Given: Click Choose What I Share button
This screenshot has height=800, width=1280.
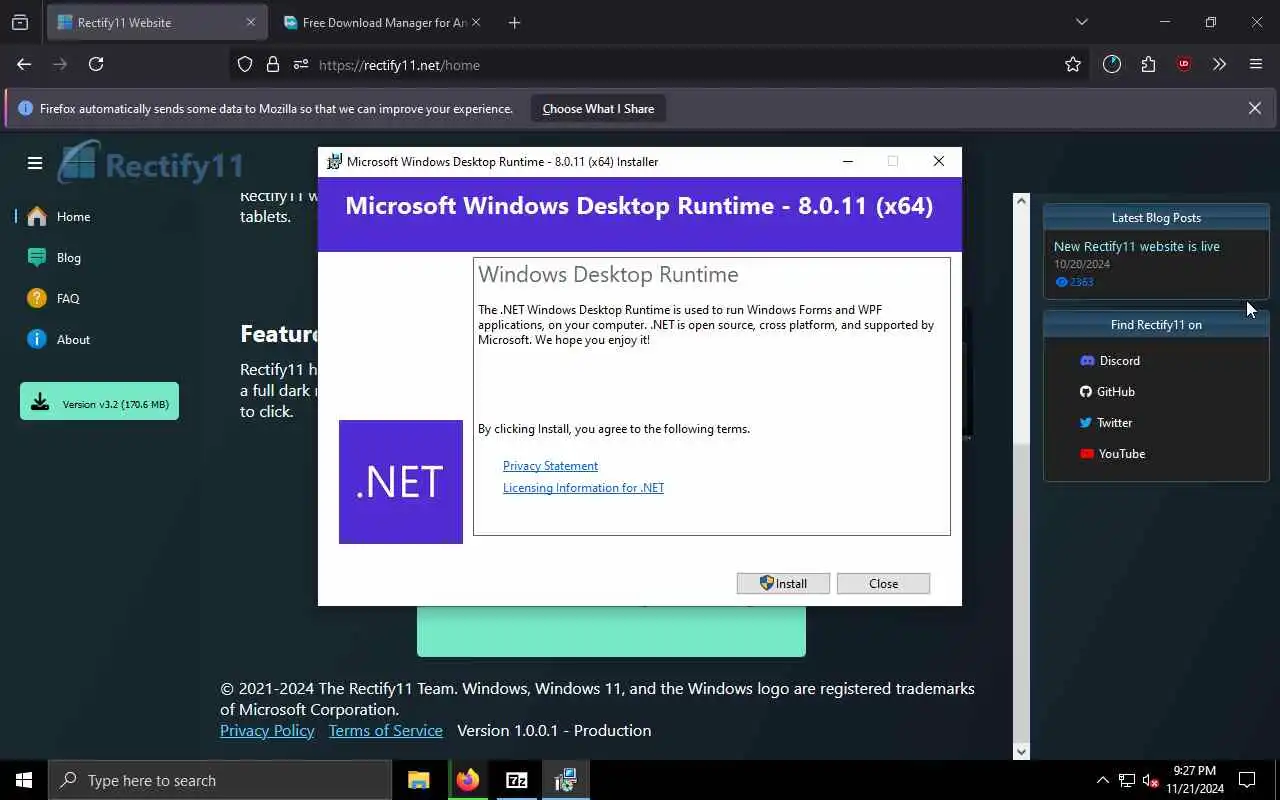Looking at the screenshot, I should [598, 109].
